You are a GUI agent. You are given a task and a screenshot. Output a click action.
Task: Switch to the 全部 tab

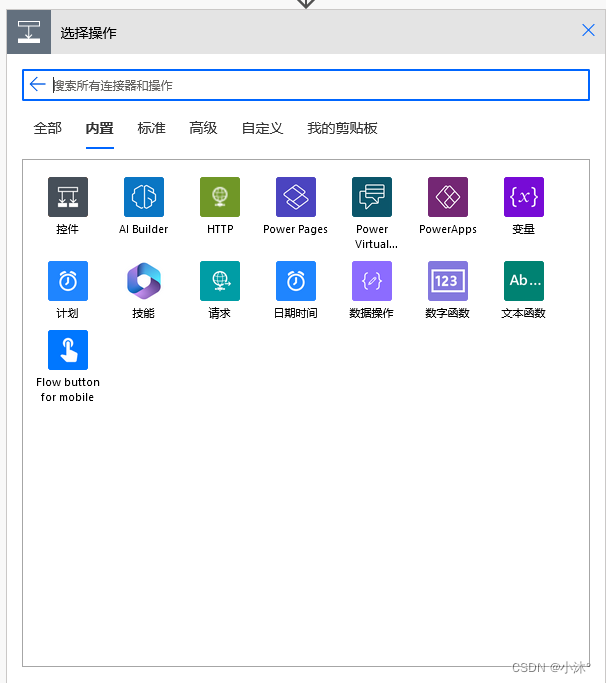tap(47, 128)
